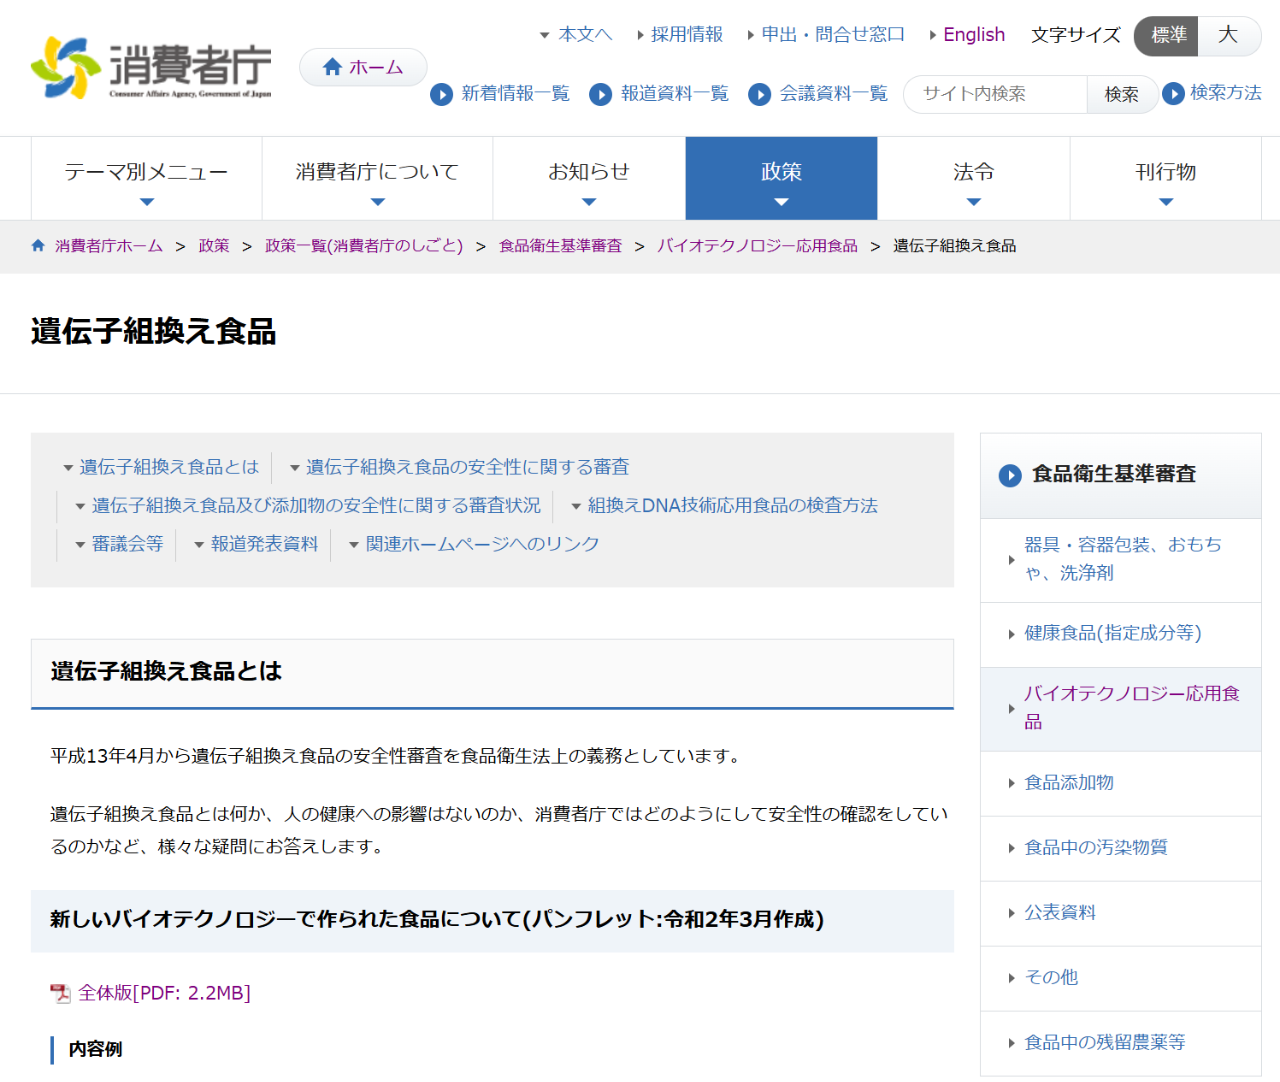This screenshot has height=1082, width=1280.
Task: Switch to the English site link
Action: click(x=973, y=35)
